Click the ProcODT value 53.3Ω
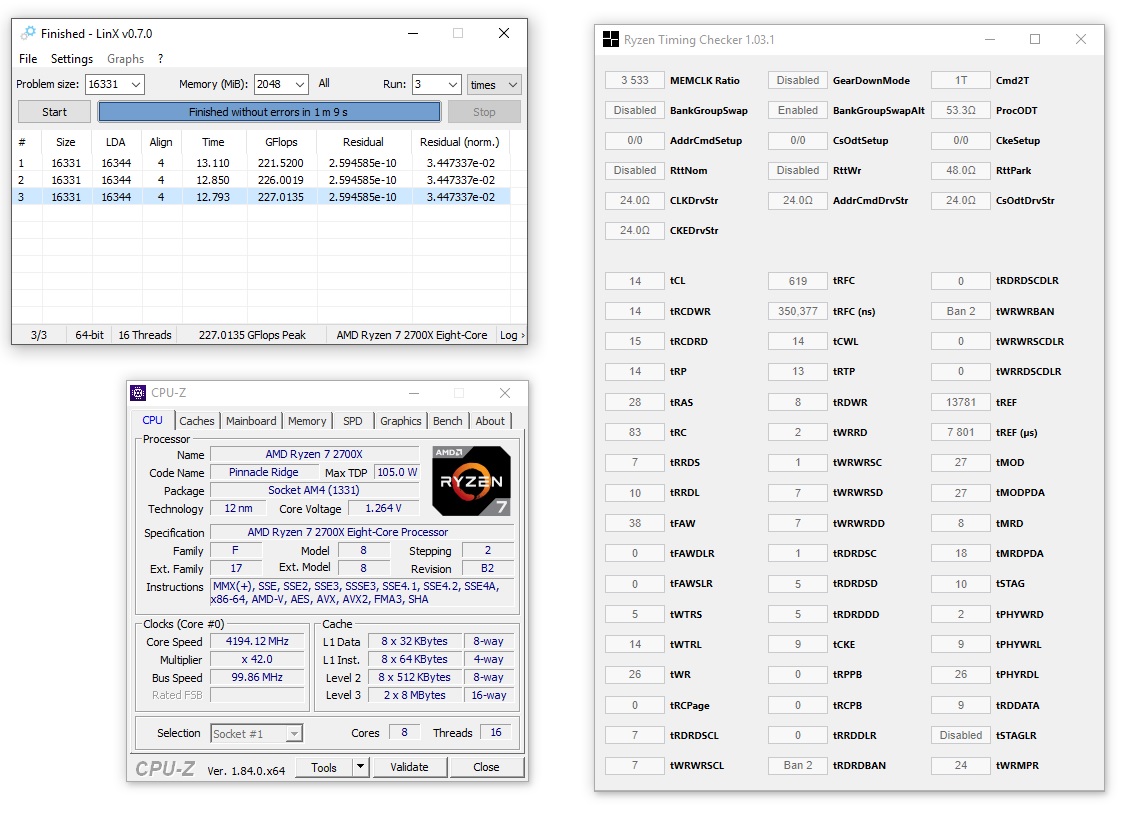The image size is (1137, 813). [x=961, y=110]
